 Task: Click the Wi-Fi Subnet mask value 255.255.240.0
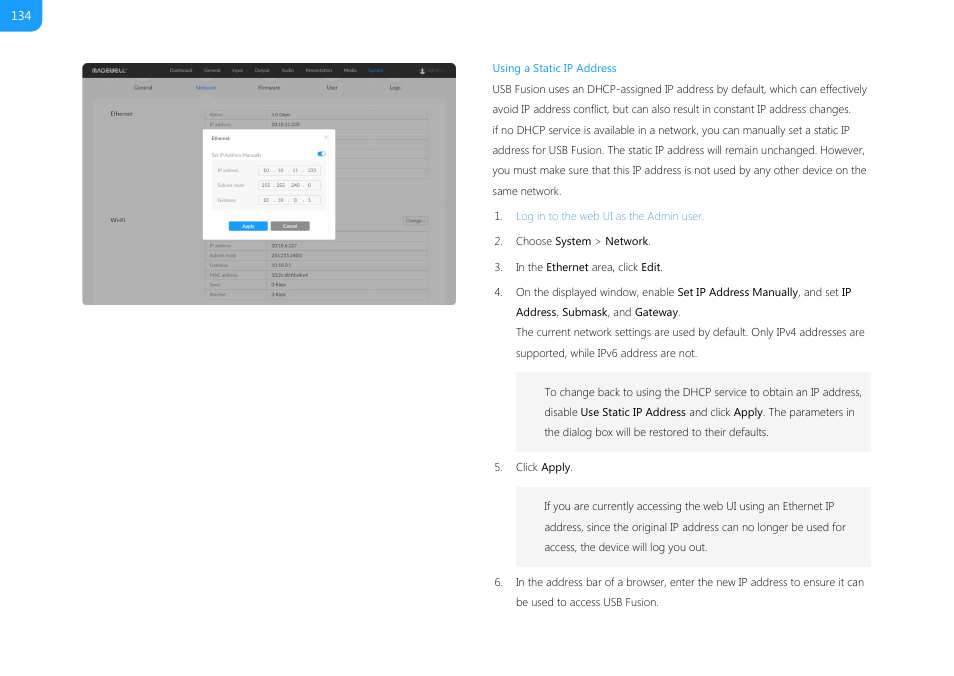287,256
